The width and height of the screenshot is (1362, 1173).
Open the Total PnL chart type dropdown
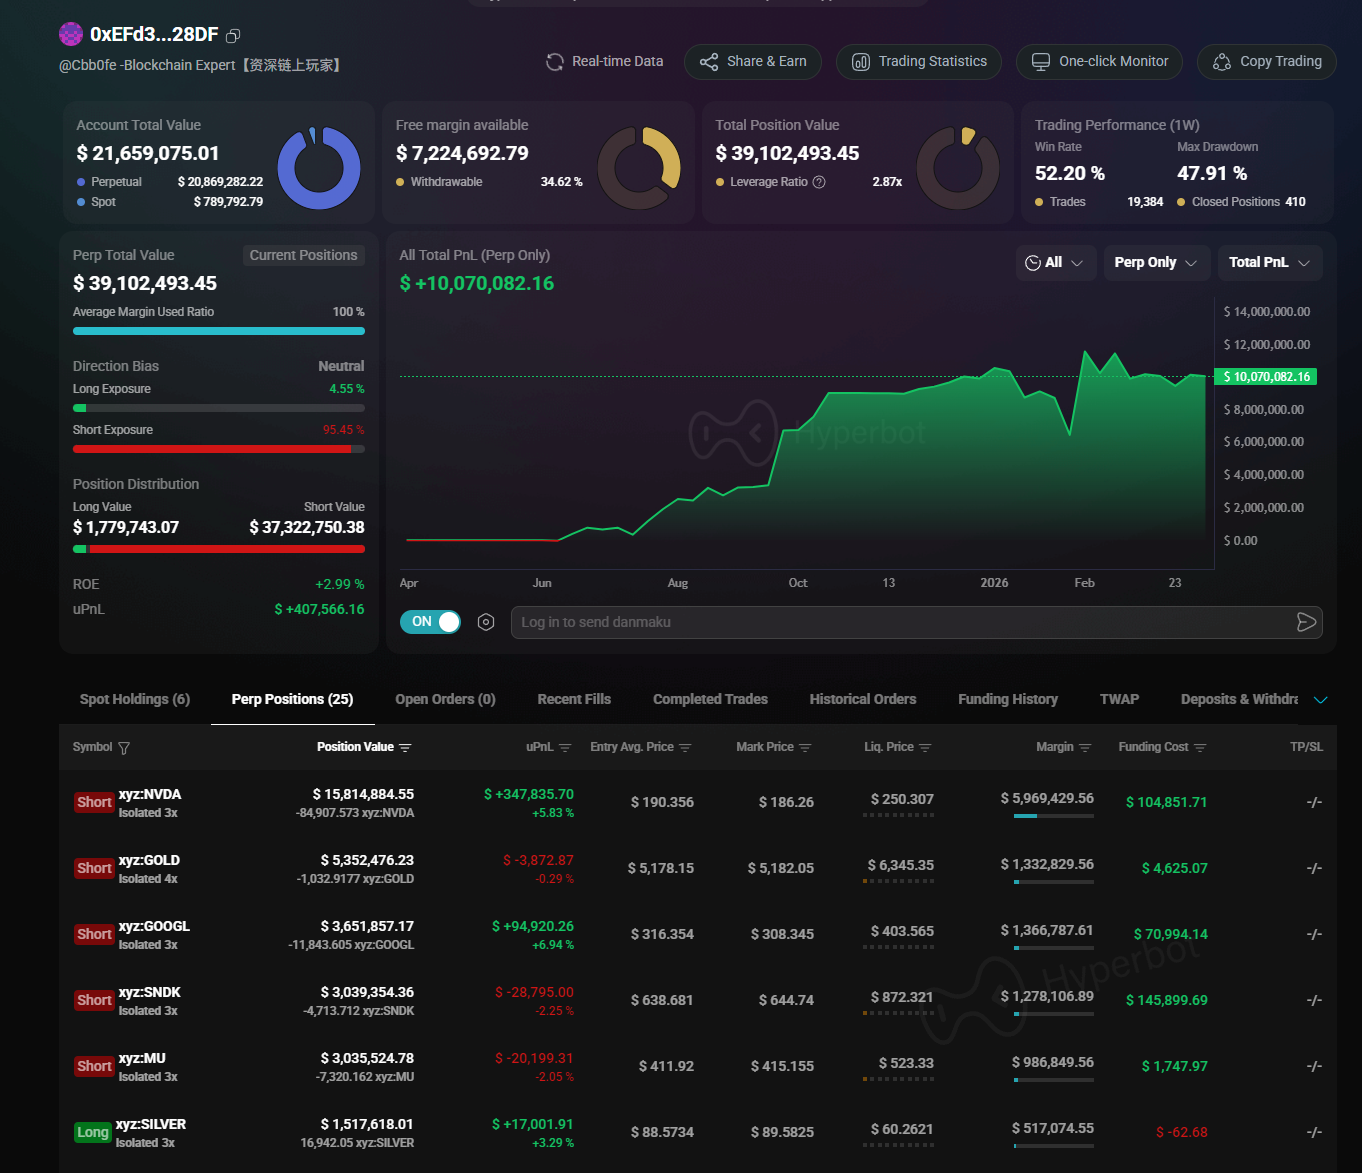[1269, 263]
